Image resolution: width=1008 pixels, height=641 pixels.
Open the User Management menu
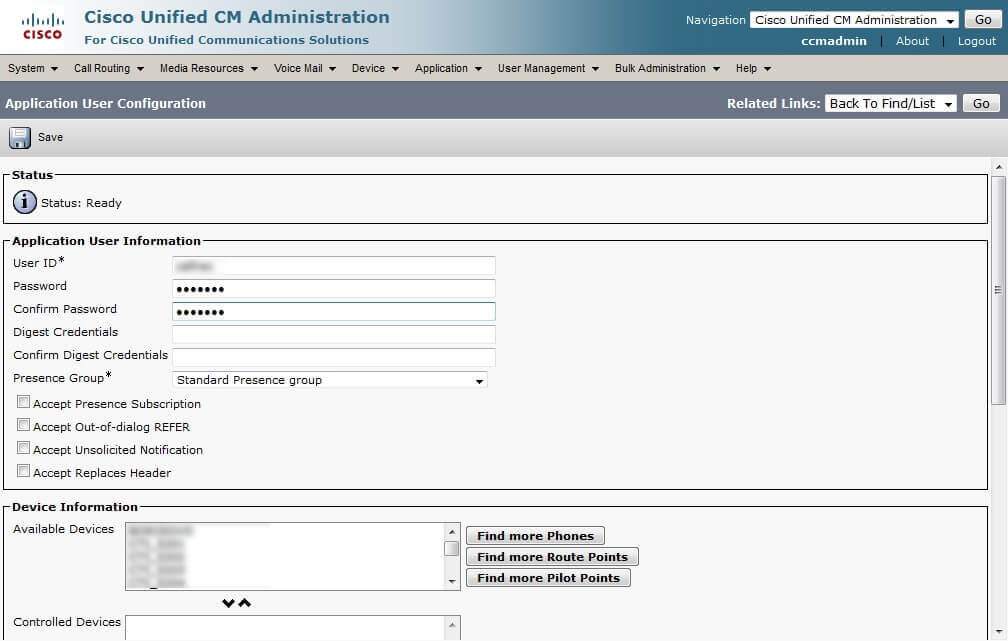click(548, 68)
